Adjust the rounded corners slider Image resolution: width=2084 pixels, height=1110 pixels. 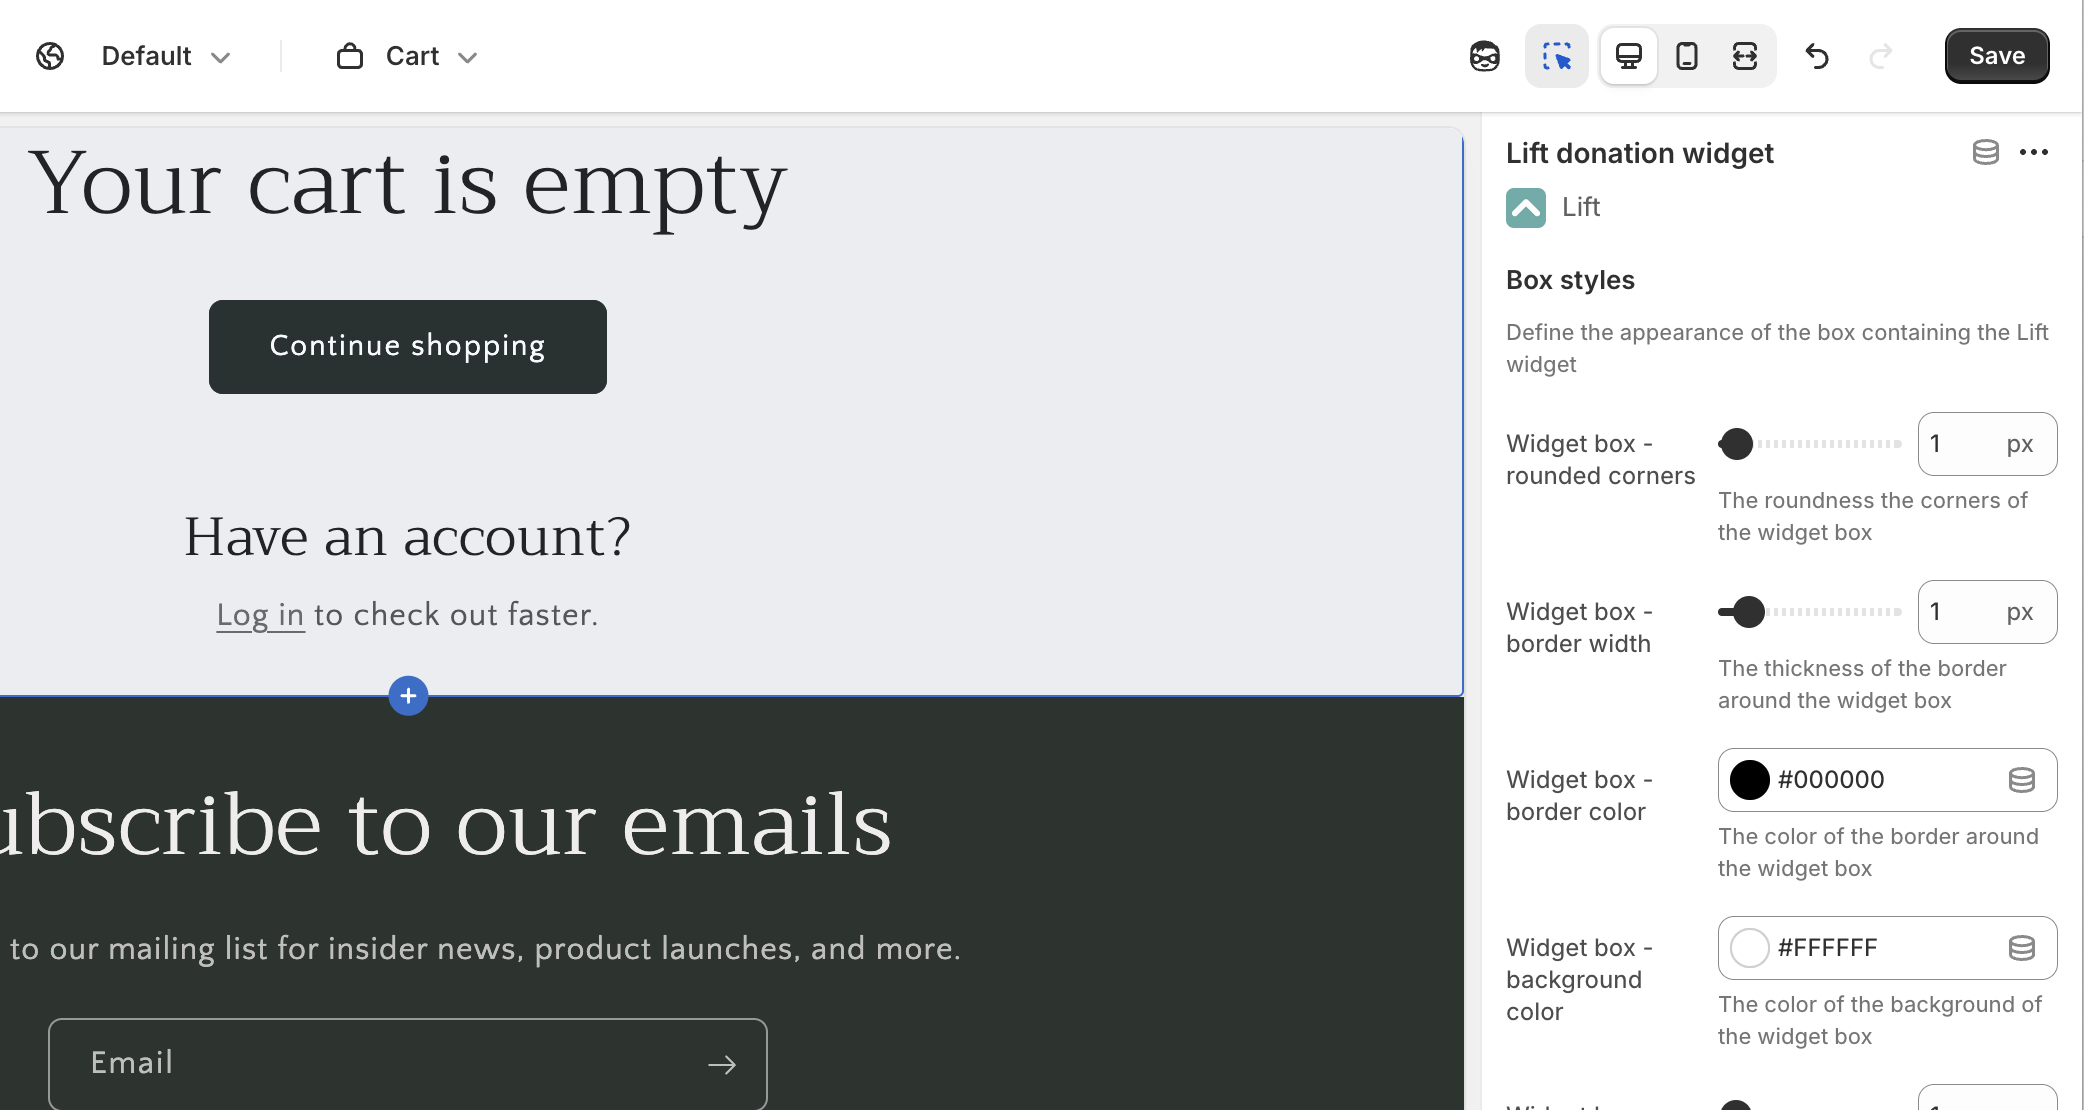[1737, 444]
